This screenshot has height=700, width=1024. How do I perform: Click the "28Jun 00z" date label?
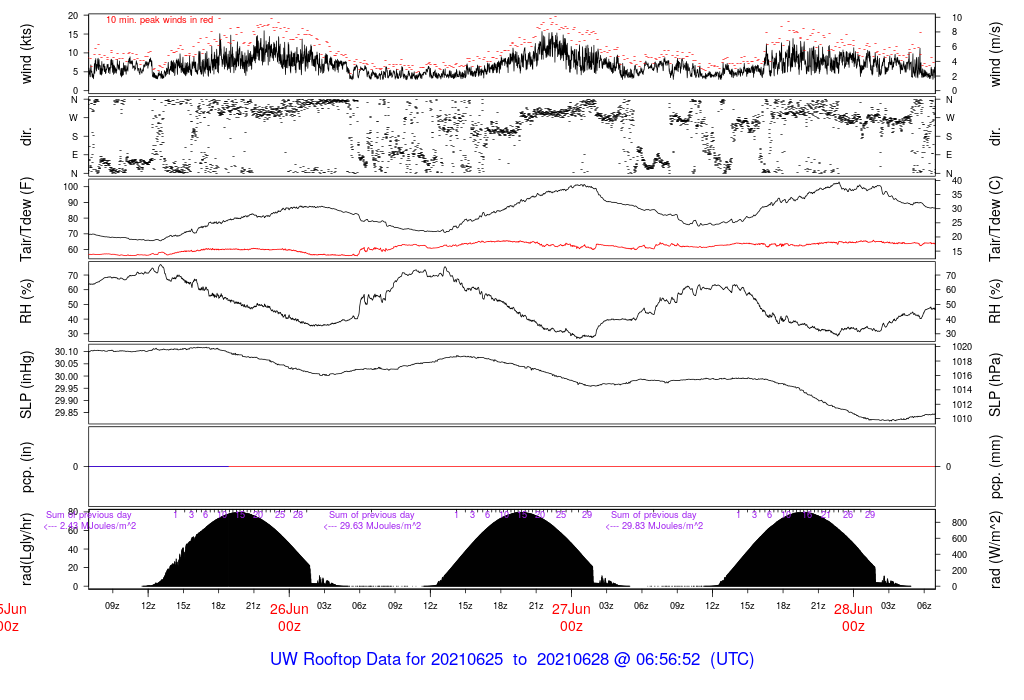coord(853,618)
